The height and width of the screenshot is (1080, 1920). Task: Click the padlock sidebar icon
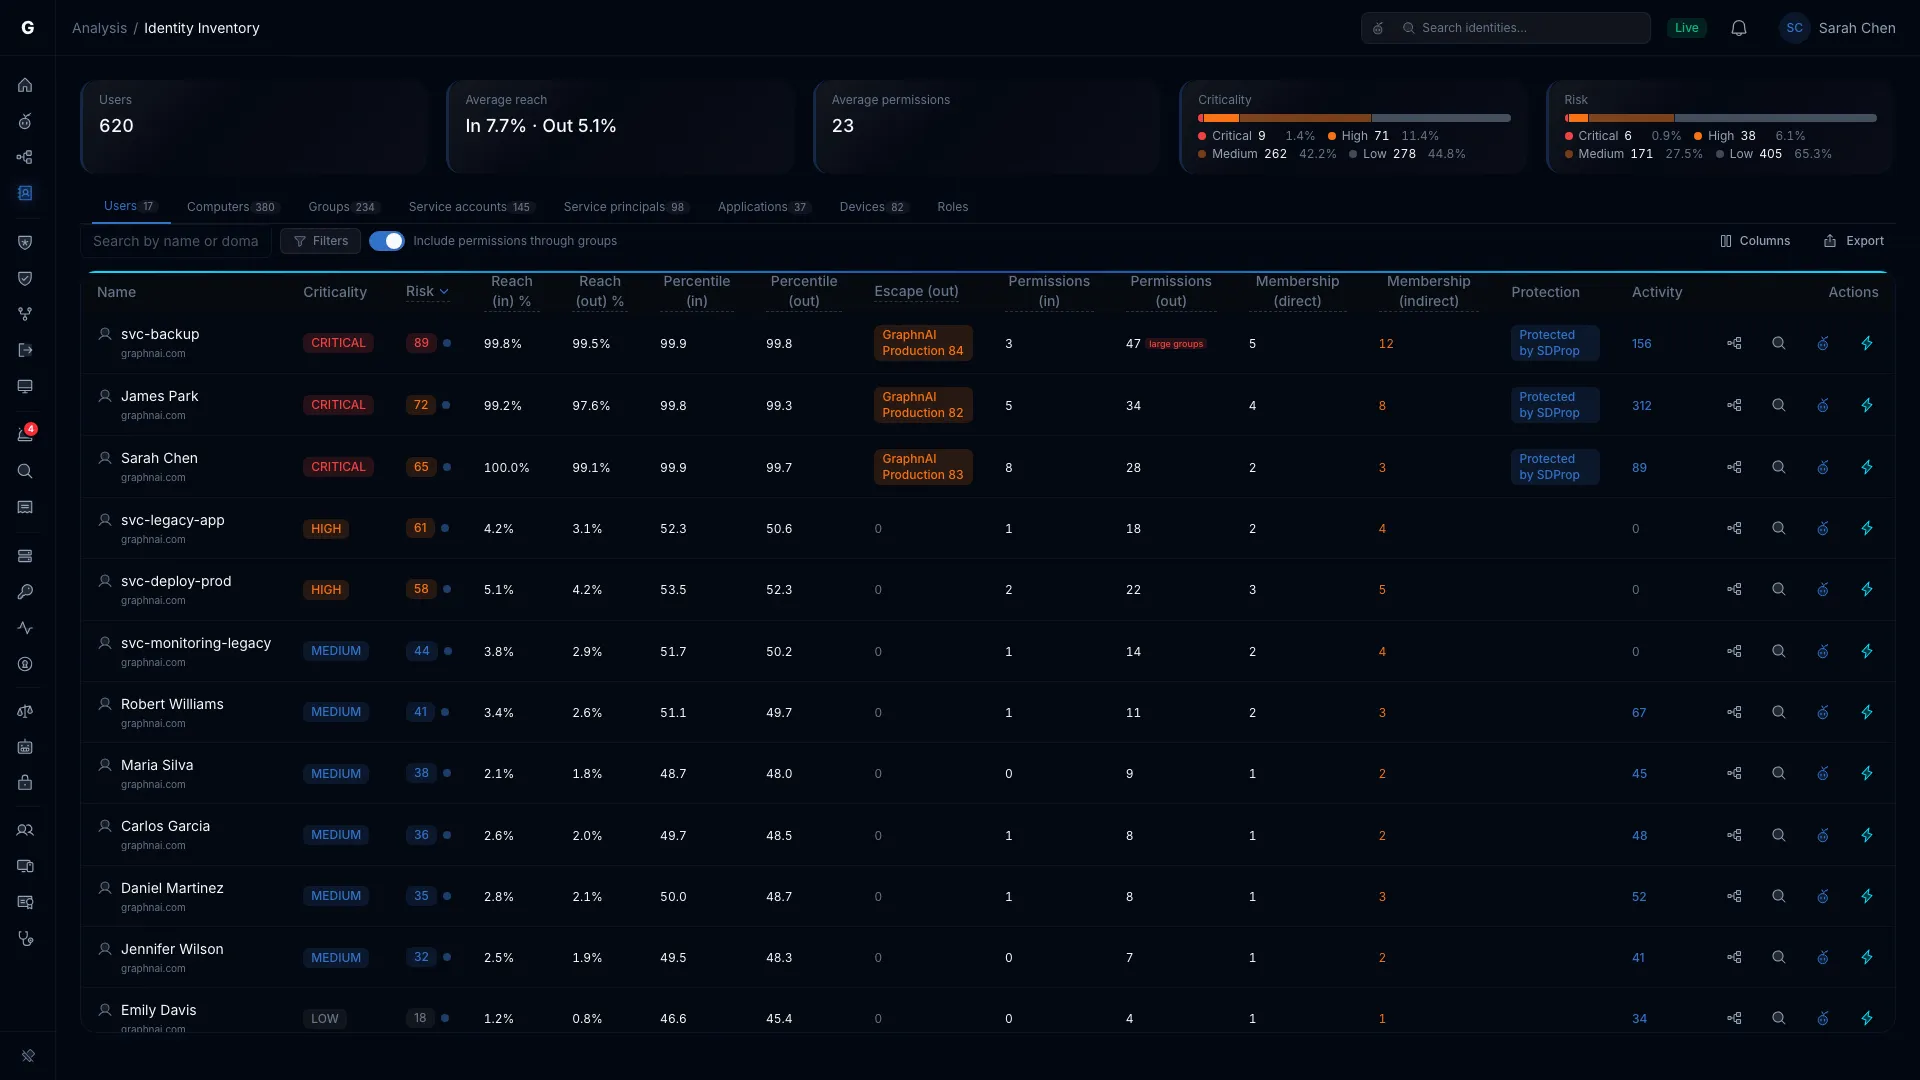(25, 783)
